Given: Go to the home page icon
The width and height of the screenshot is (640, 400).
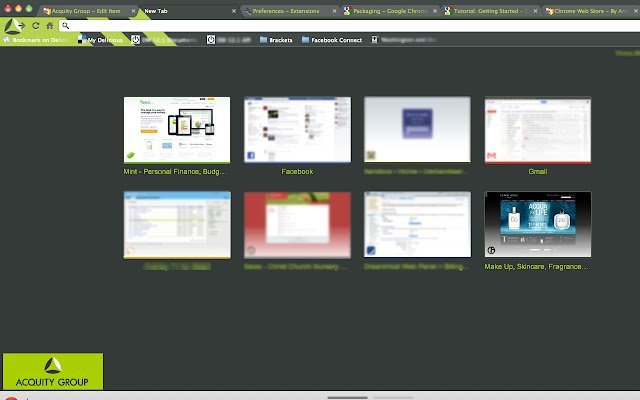Looking at the screenshot, I should point(49,26).
